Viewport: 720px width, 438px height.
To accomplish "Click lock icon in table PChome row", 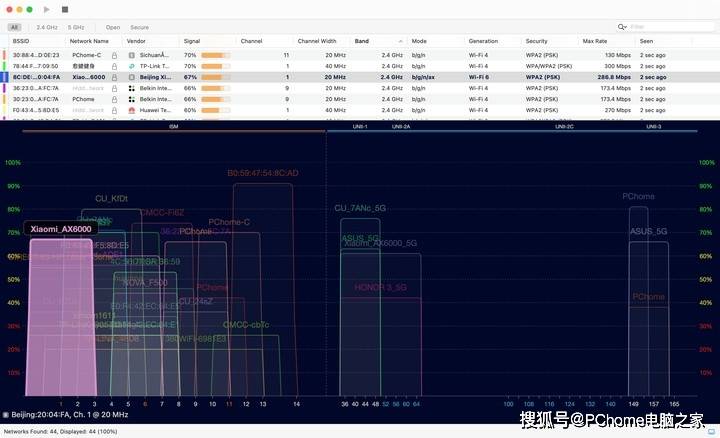I will point(114,99).
